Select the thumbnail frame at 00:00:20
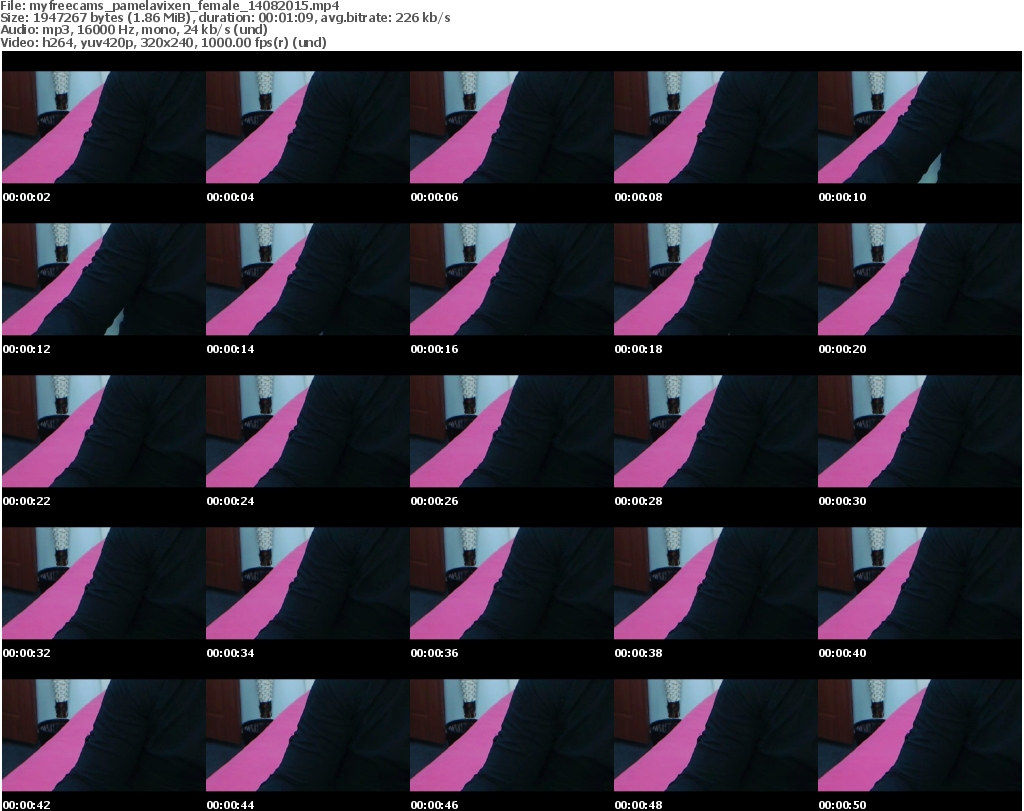Viewport: 1024px width, 811px height. (x=920, y=279)
